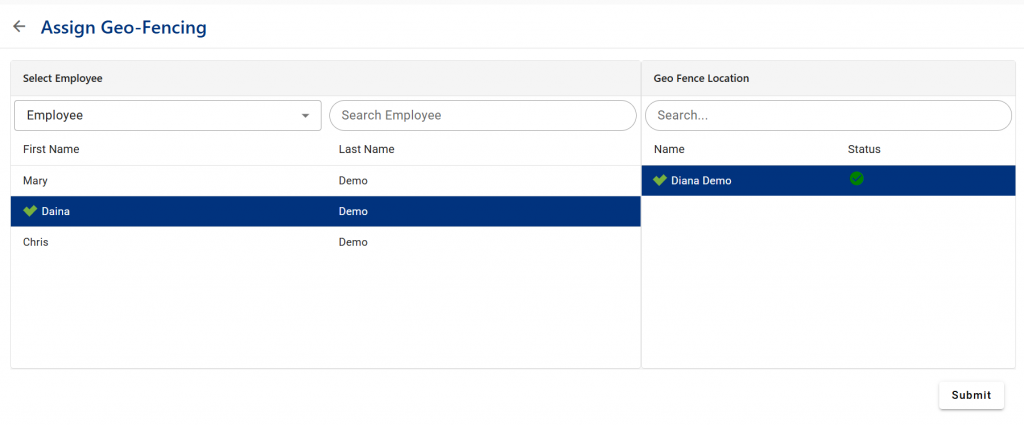Toggle the Diana Demo geo fence row
Image resolution: width=1024 pixels, height=425 pixels.
point(828,181)
